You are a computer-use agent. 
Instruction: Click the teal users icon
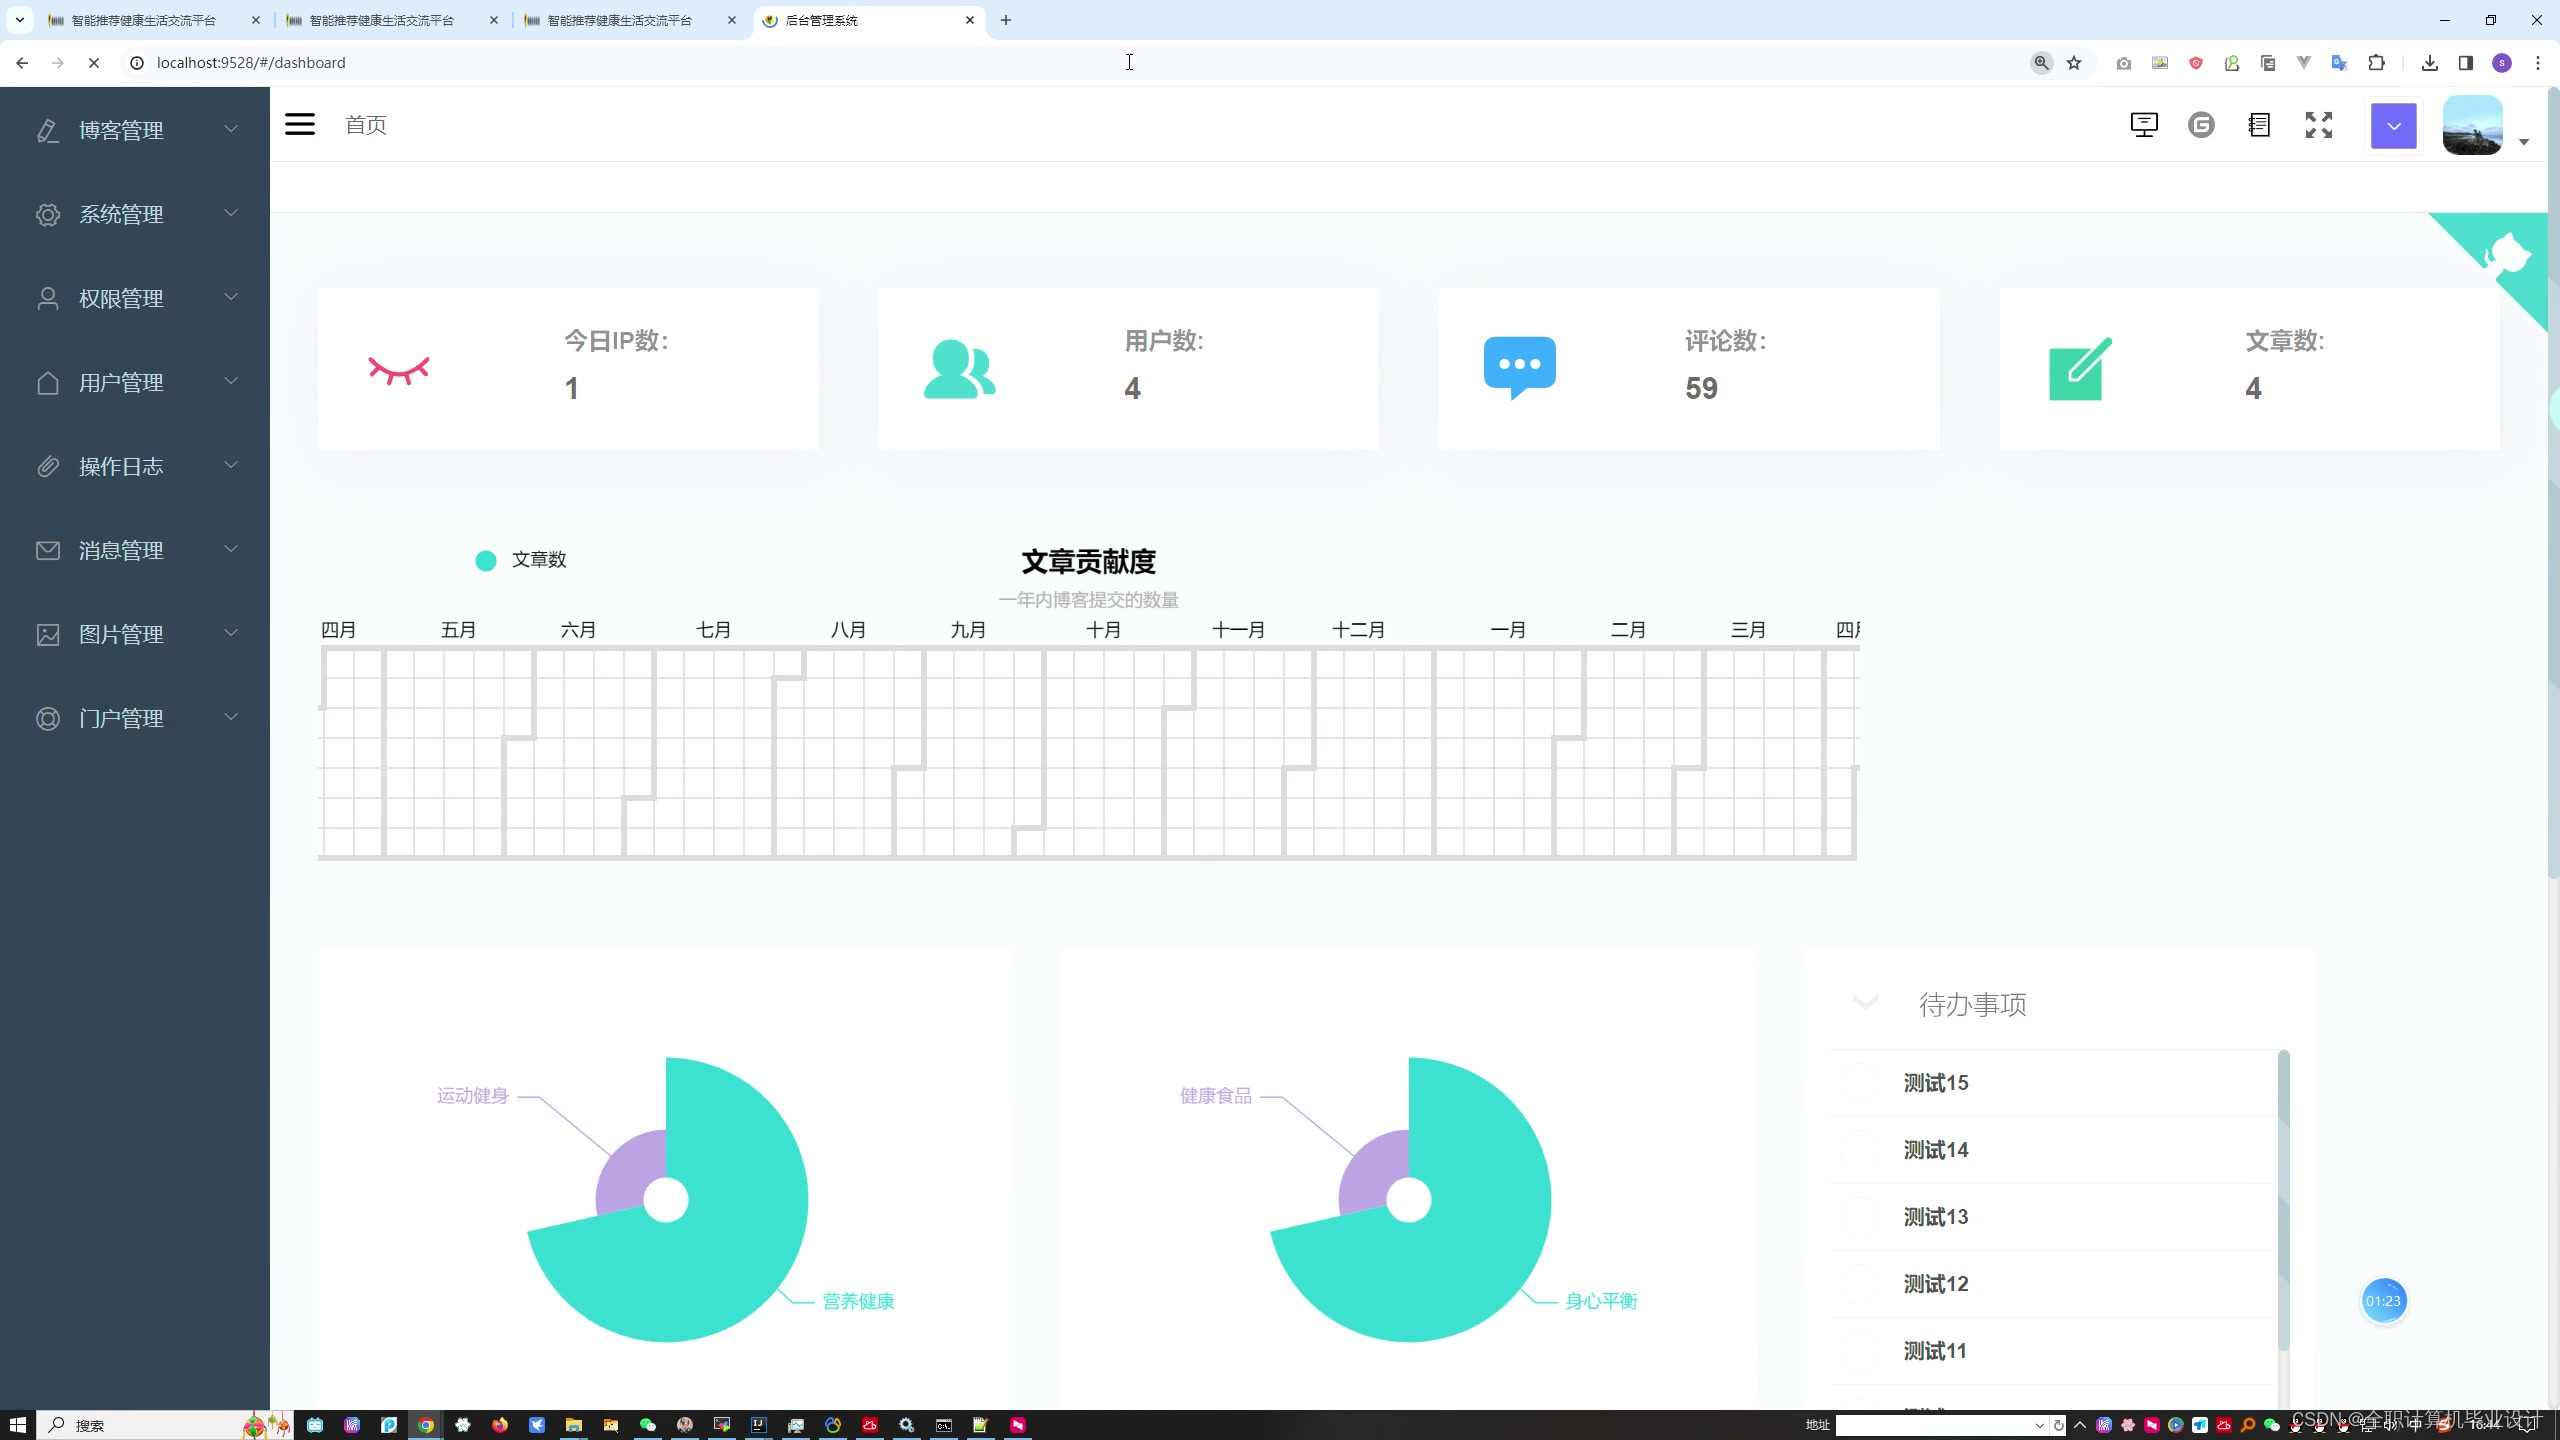point(959,369)
